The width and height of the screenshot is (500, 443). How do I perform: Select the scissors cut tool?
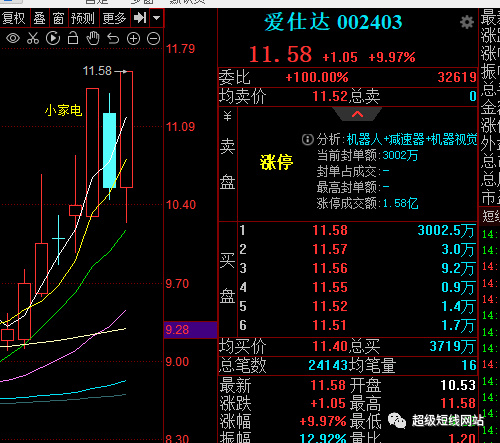pyautogui.click(x=33, y=39)
